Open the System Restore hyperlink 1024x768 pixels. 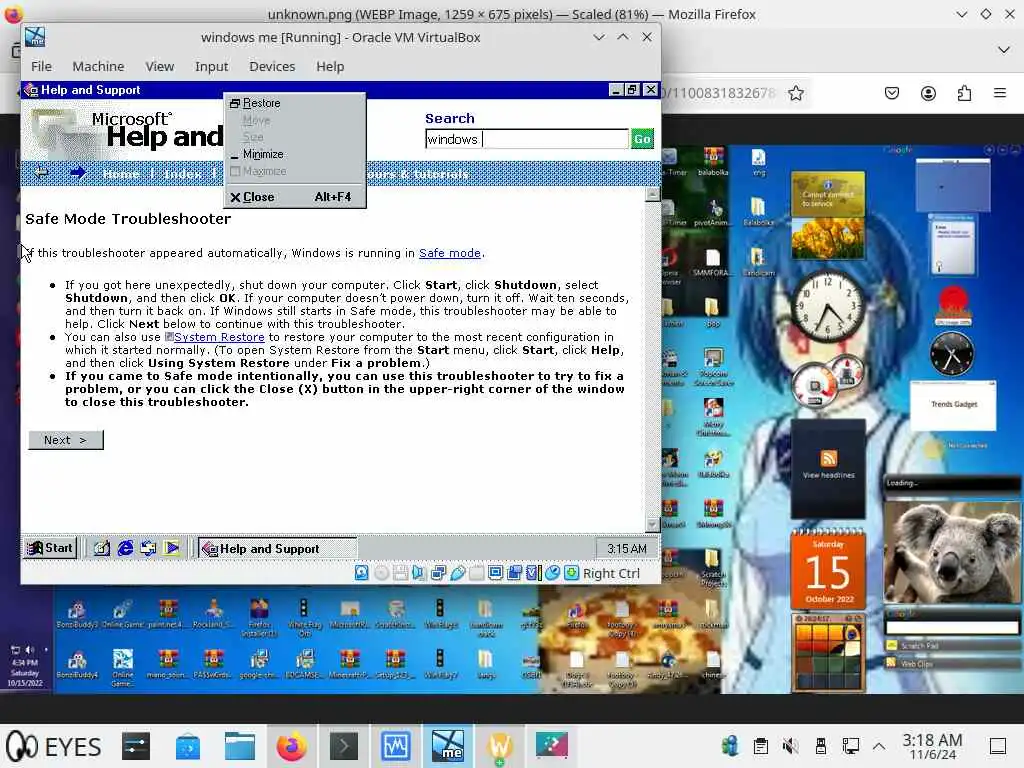219,337
